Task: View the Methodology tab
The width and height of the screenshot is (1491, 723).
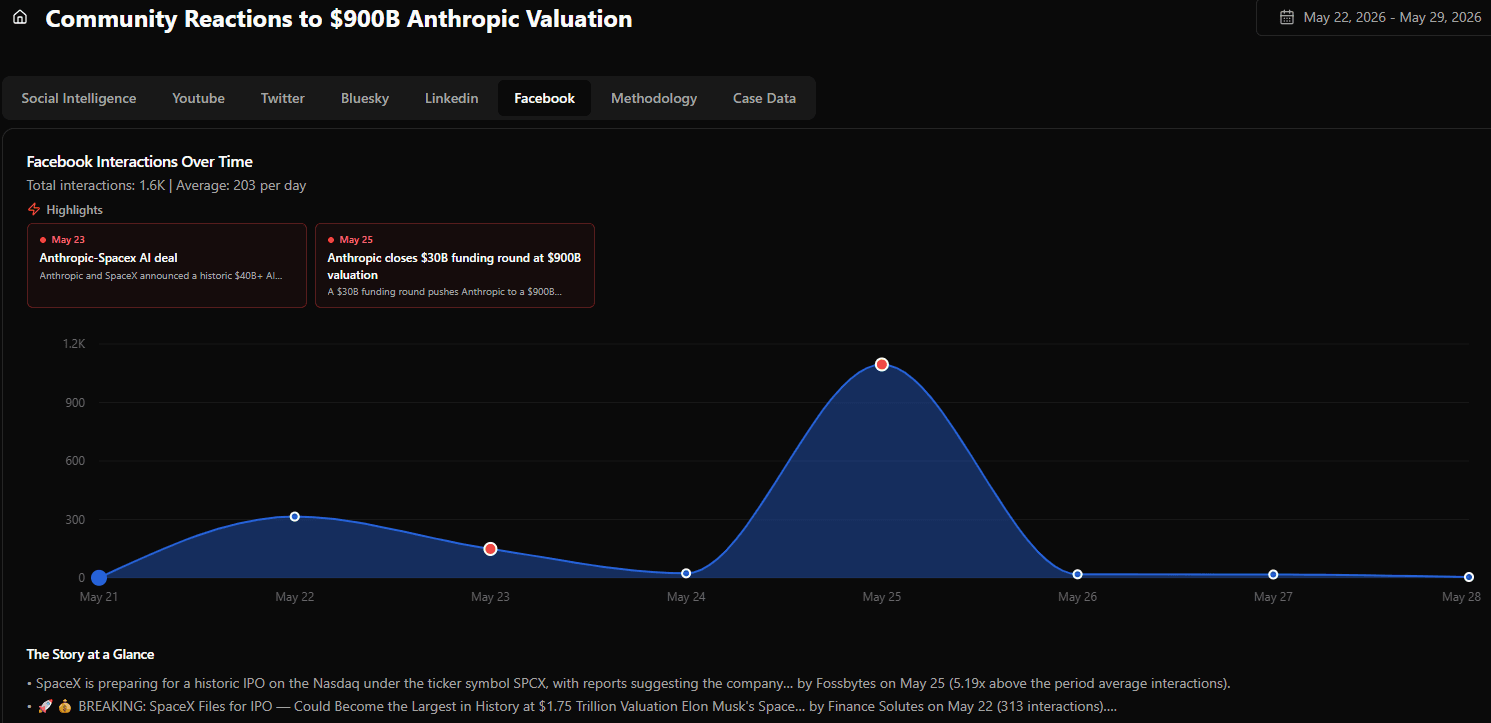Action: pyautogui.click(x=654, y=98)
